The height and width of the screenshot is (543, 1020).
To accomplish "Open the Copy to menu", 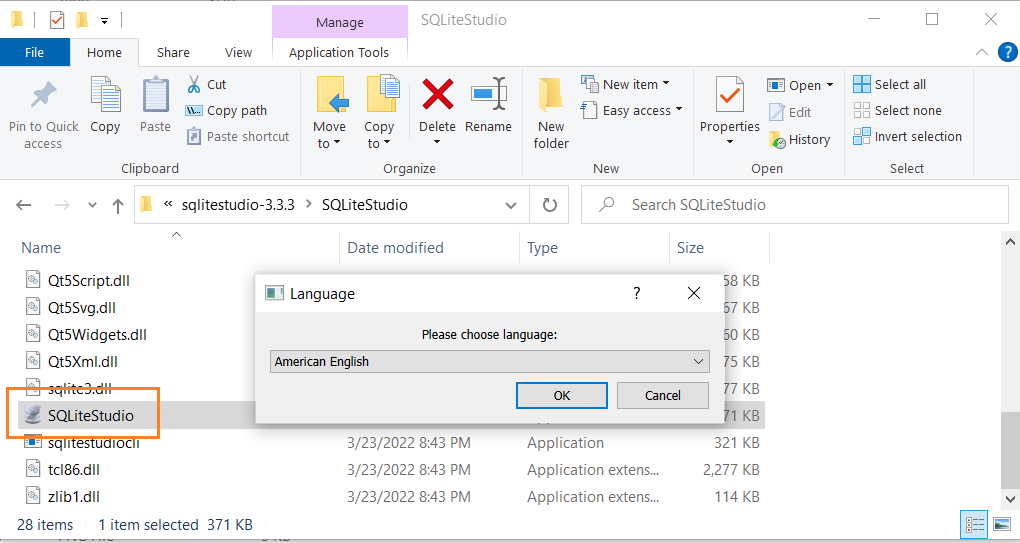I will pyautogui.click(x=379, y=113).
